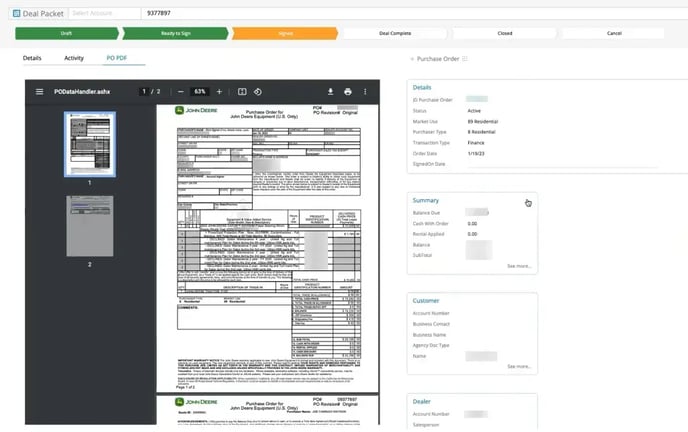Click the Order Date value 1/19/23
The image size is (688, 432).
point(476,154)
